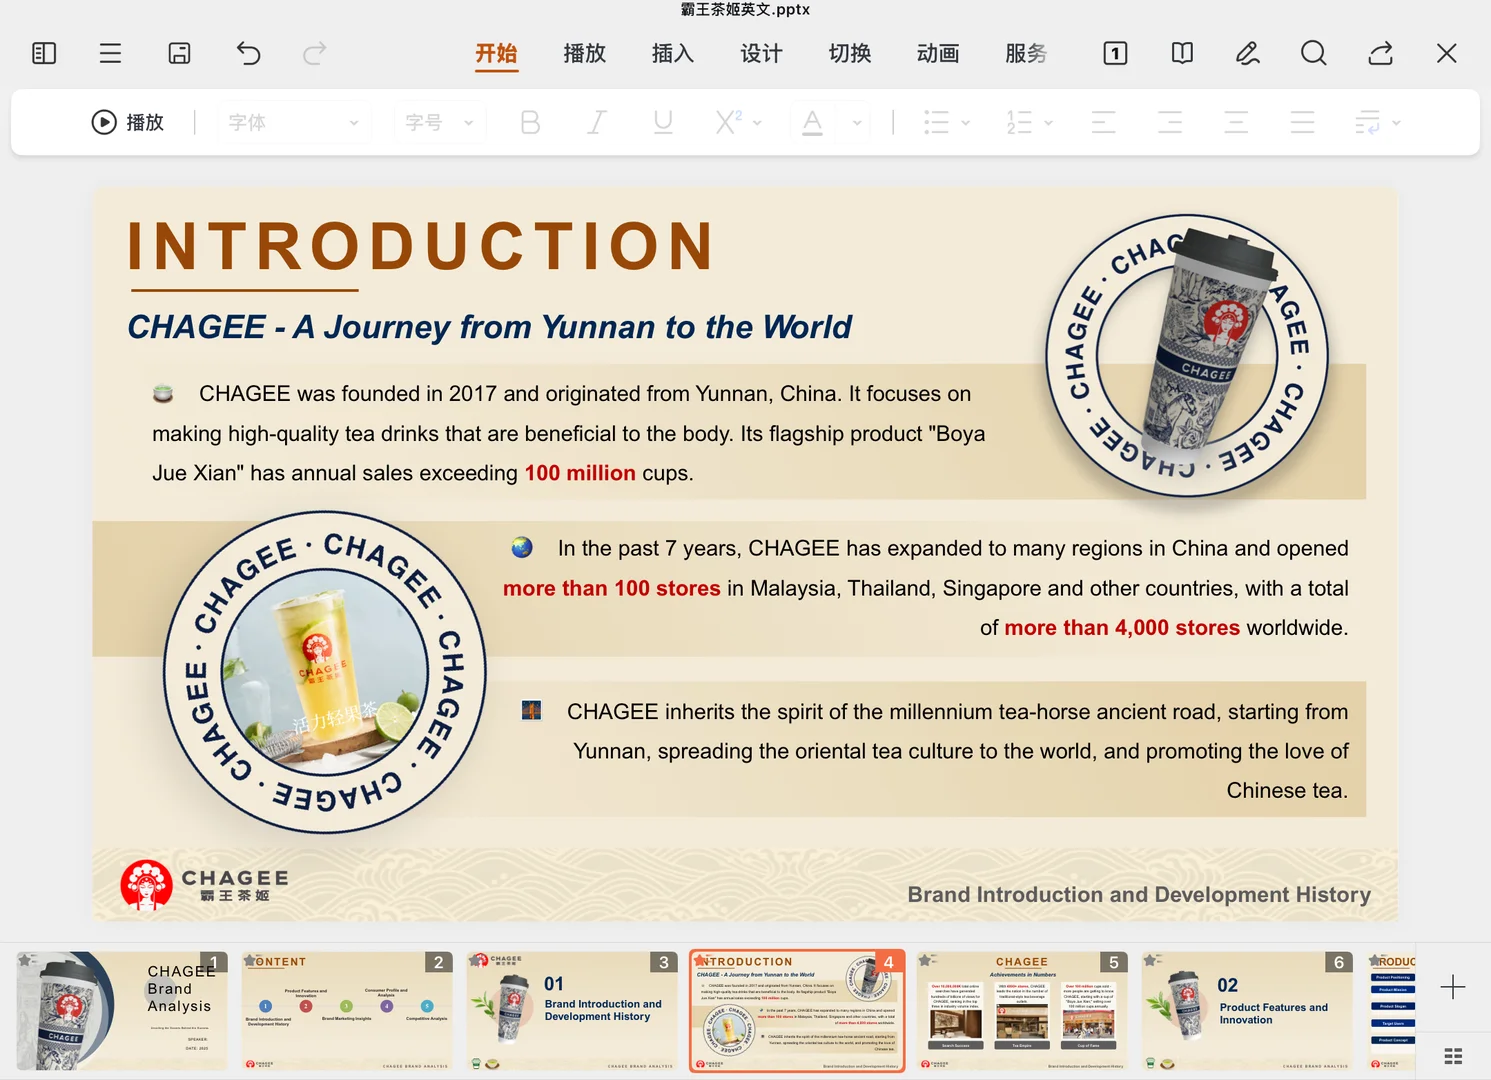Justify the text alignment
The width and height of the screenshot is (1491, 1080).
tap(1302, 122)
